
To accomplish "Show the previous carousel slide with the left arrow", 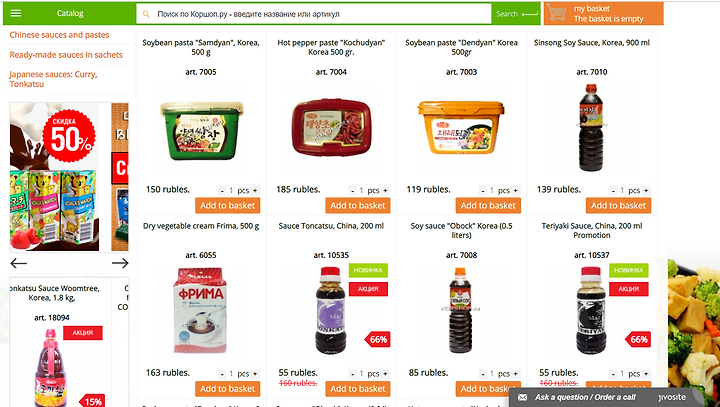I will pos(18,263).
